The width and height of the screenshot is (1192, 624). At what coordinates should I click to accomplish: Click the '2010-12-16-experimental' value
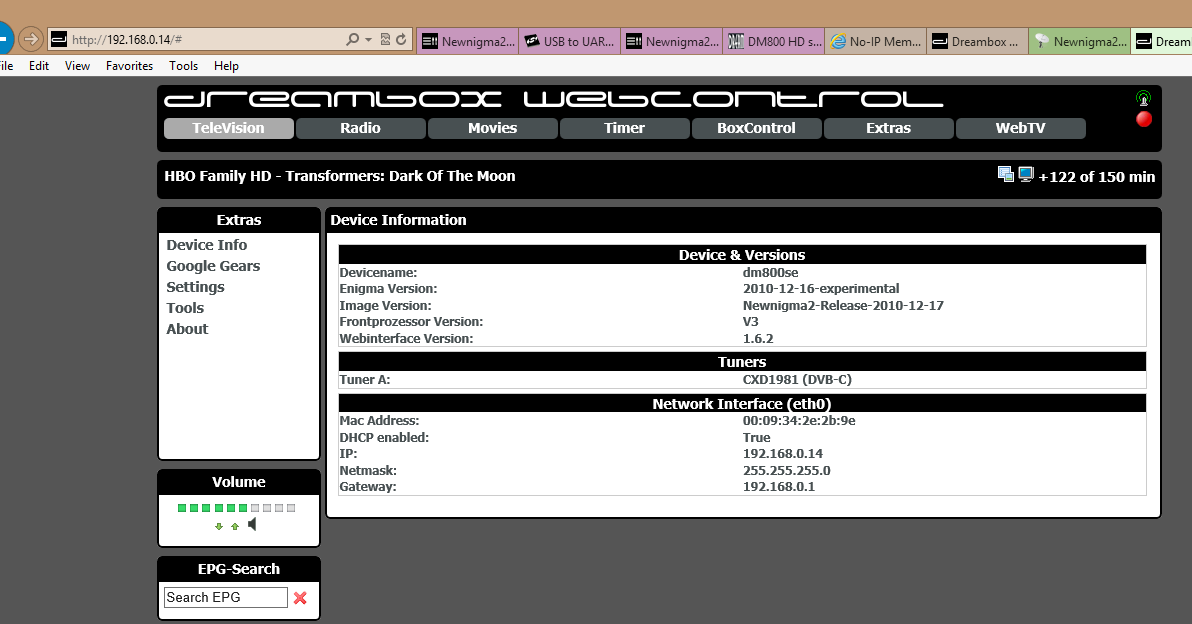click(821, 289)
